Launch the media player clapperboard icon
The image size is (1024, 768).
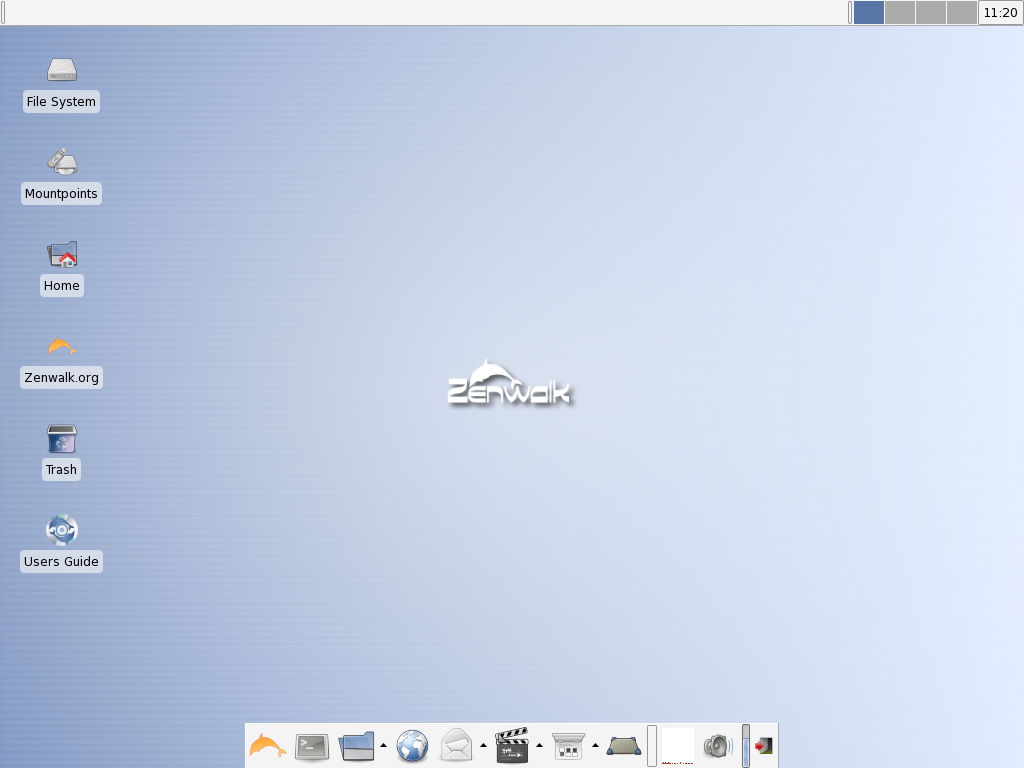512,746
